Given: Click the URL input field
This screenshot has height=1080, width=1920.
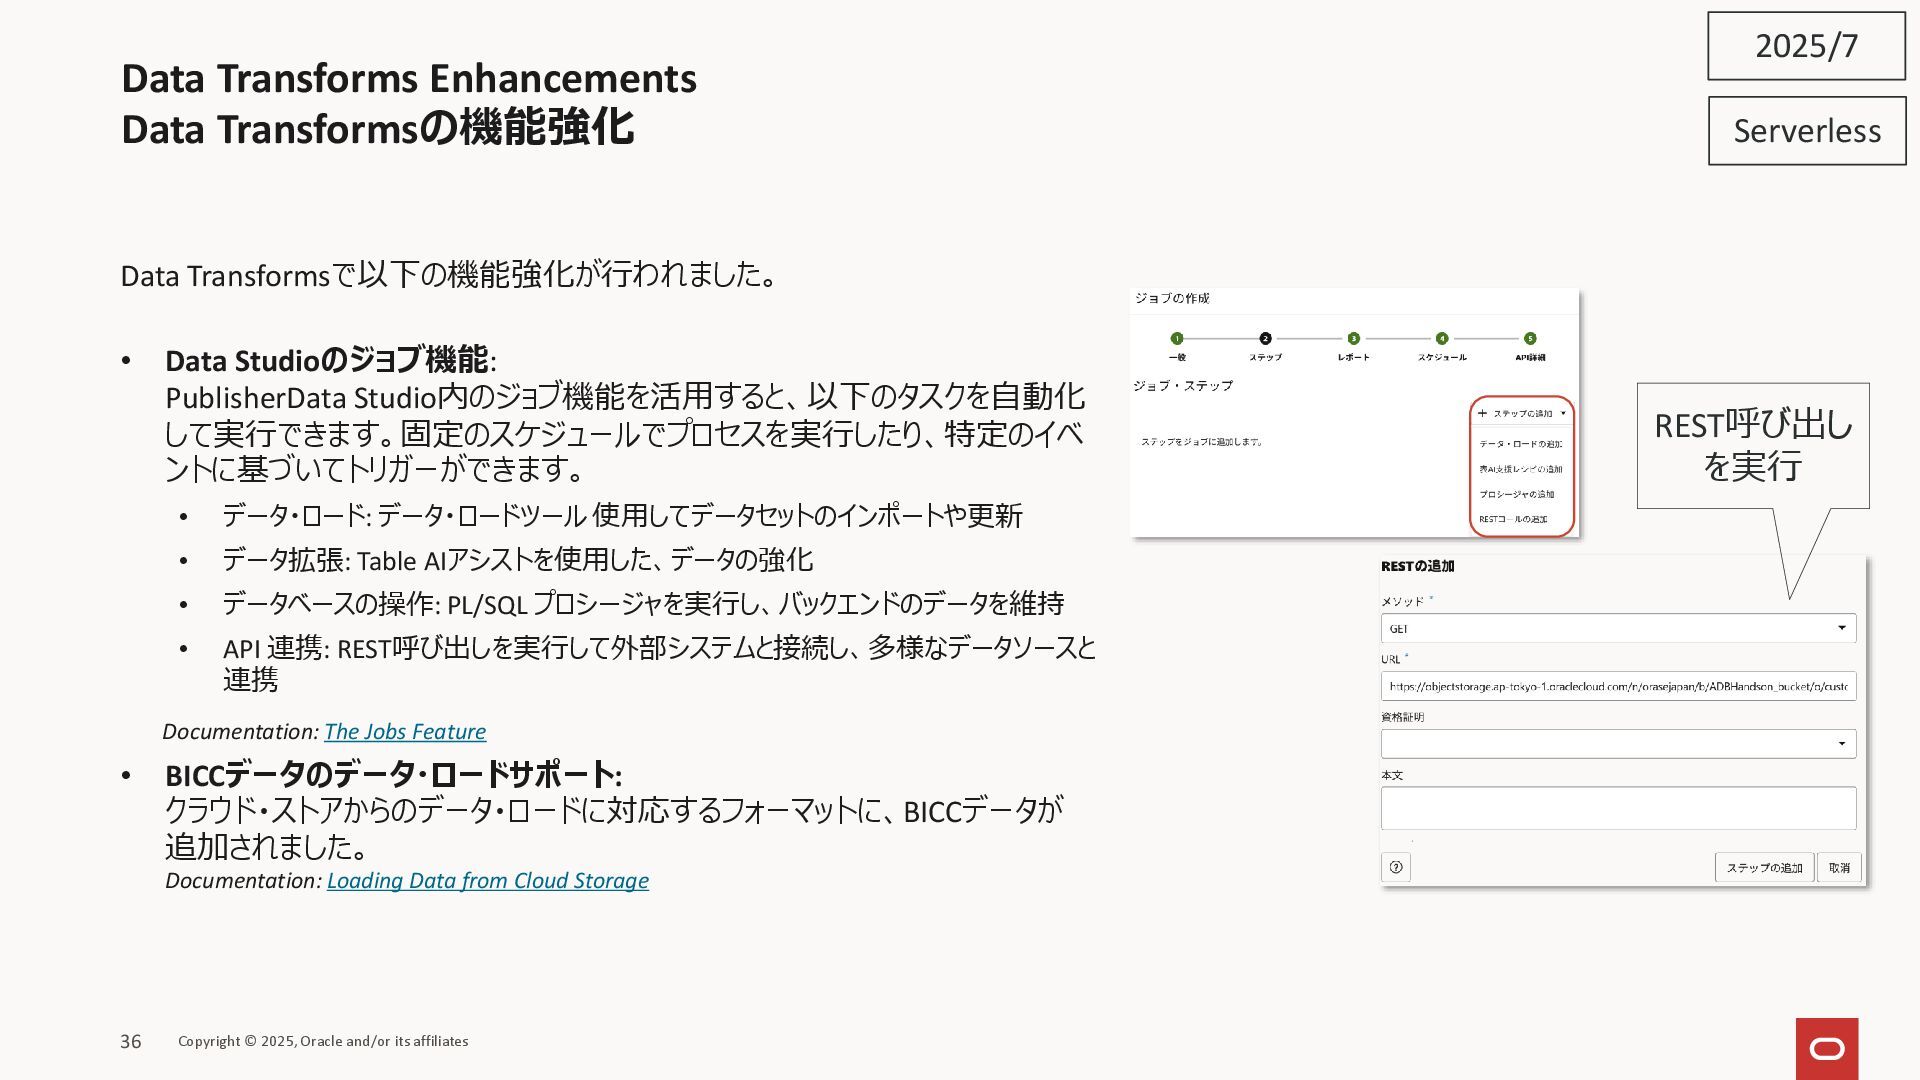Looking at the screenshot, I should [1618, 686].
